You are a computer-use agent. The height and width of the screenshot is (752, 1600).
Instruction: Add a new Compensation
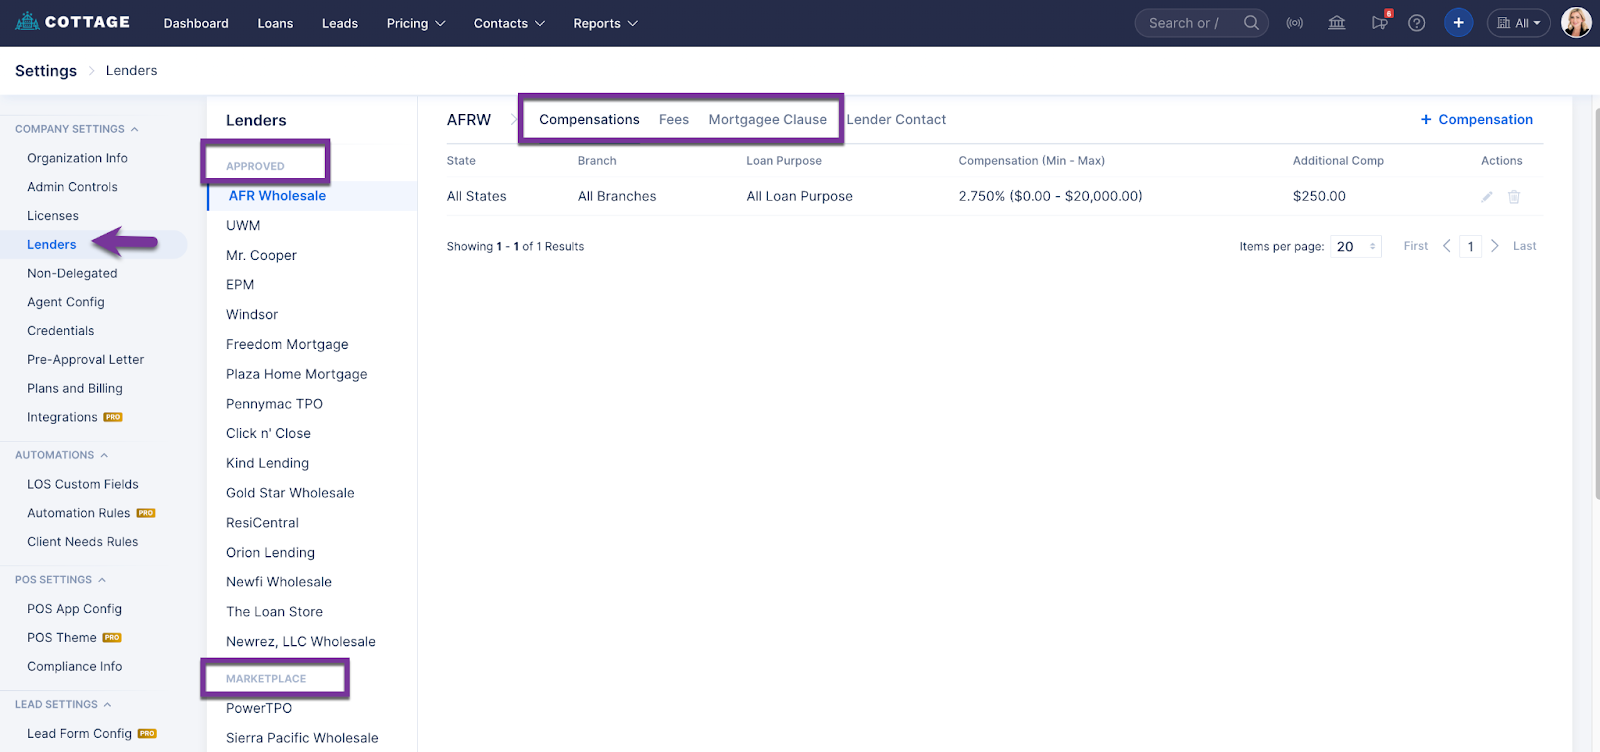point(1477,119)
